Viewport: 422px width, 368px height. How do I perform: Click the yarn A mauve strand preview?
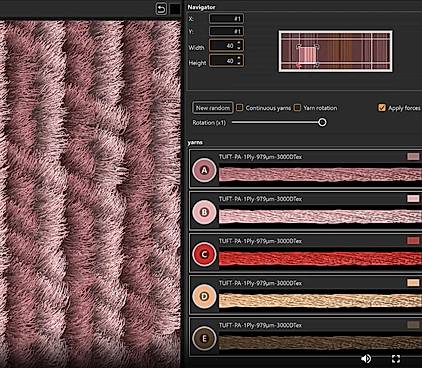[320, 175]
